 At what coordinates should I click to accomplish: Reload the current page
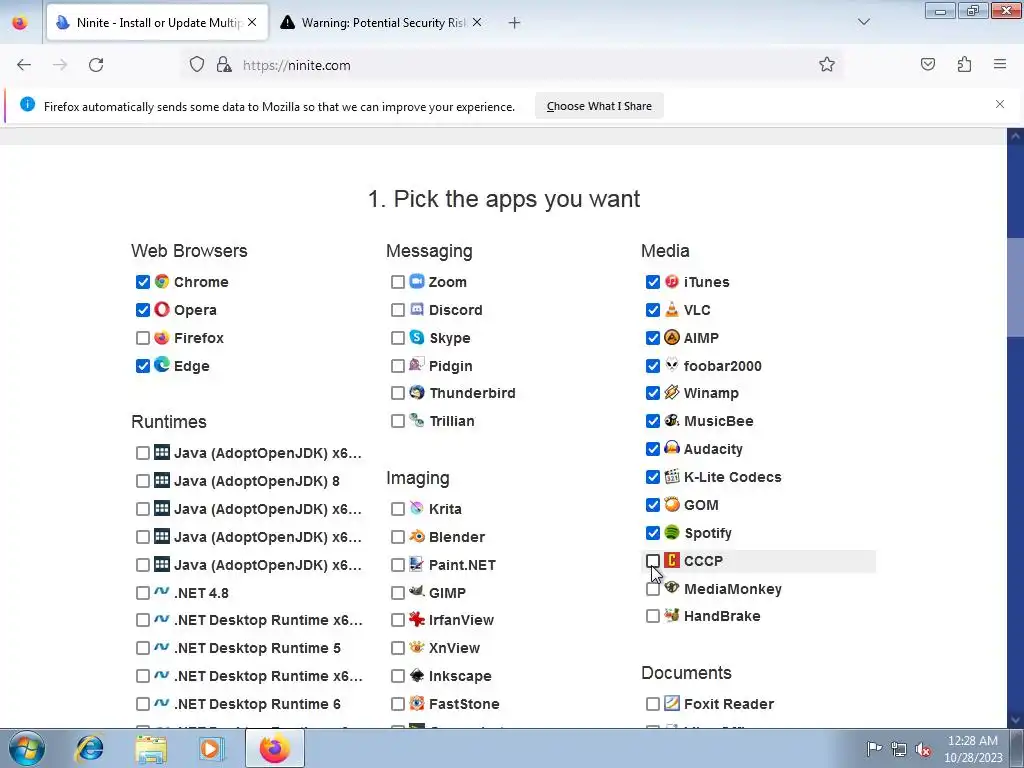96,64
